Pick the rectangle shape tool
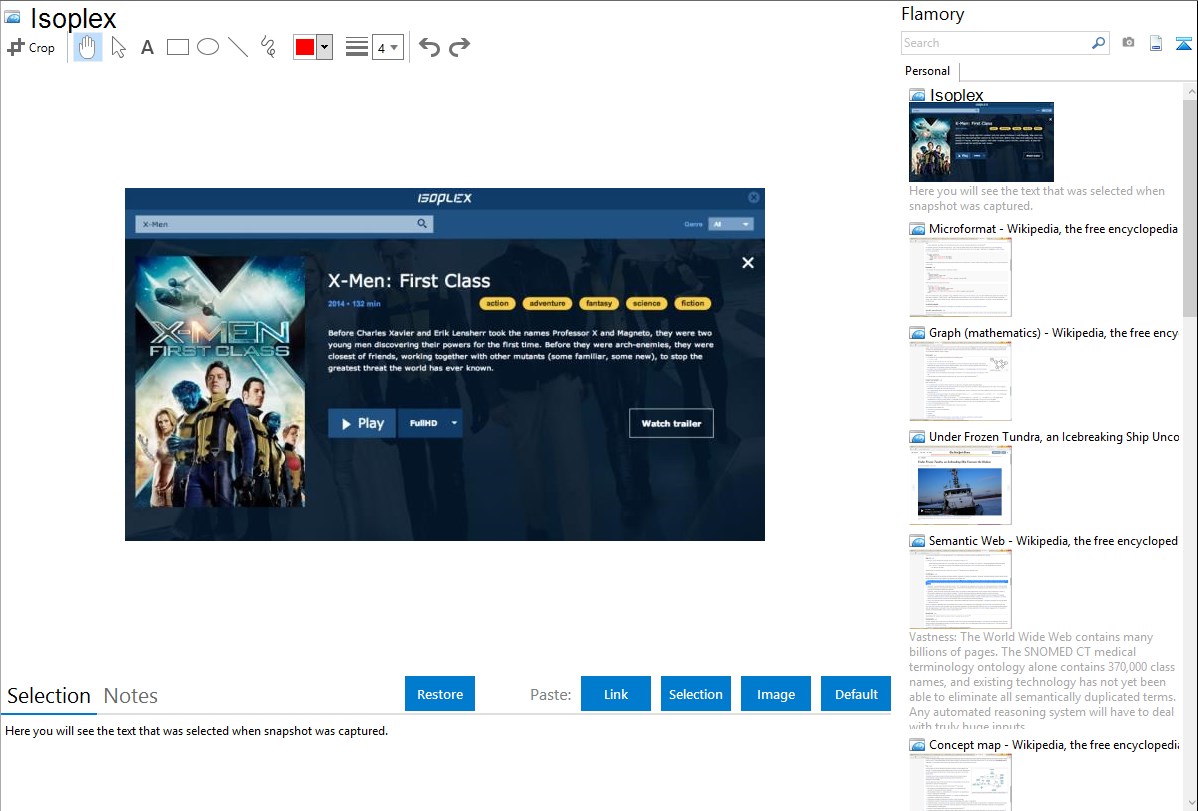The height and width of the screenshot is (811, 1198). point(178,47)
